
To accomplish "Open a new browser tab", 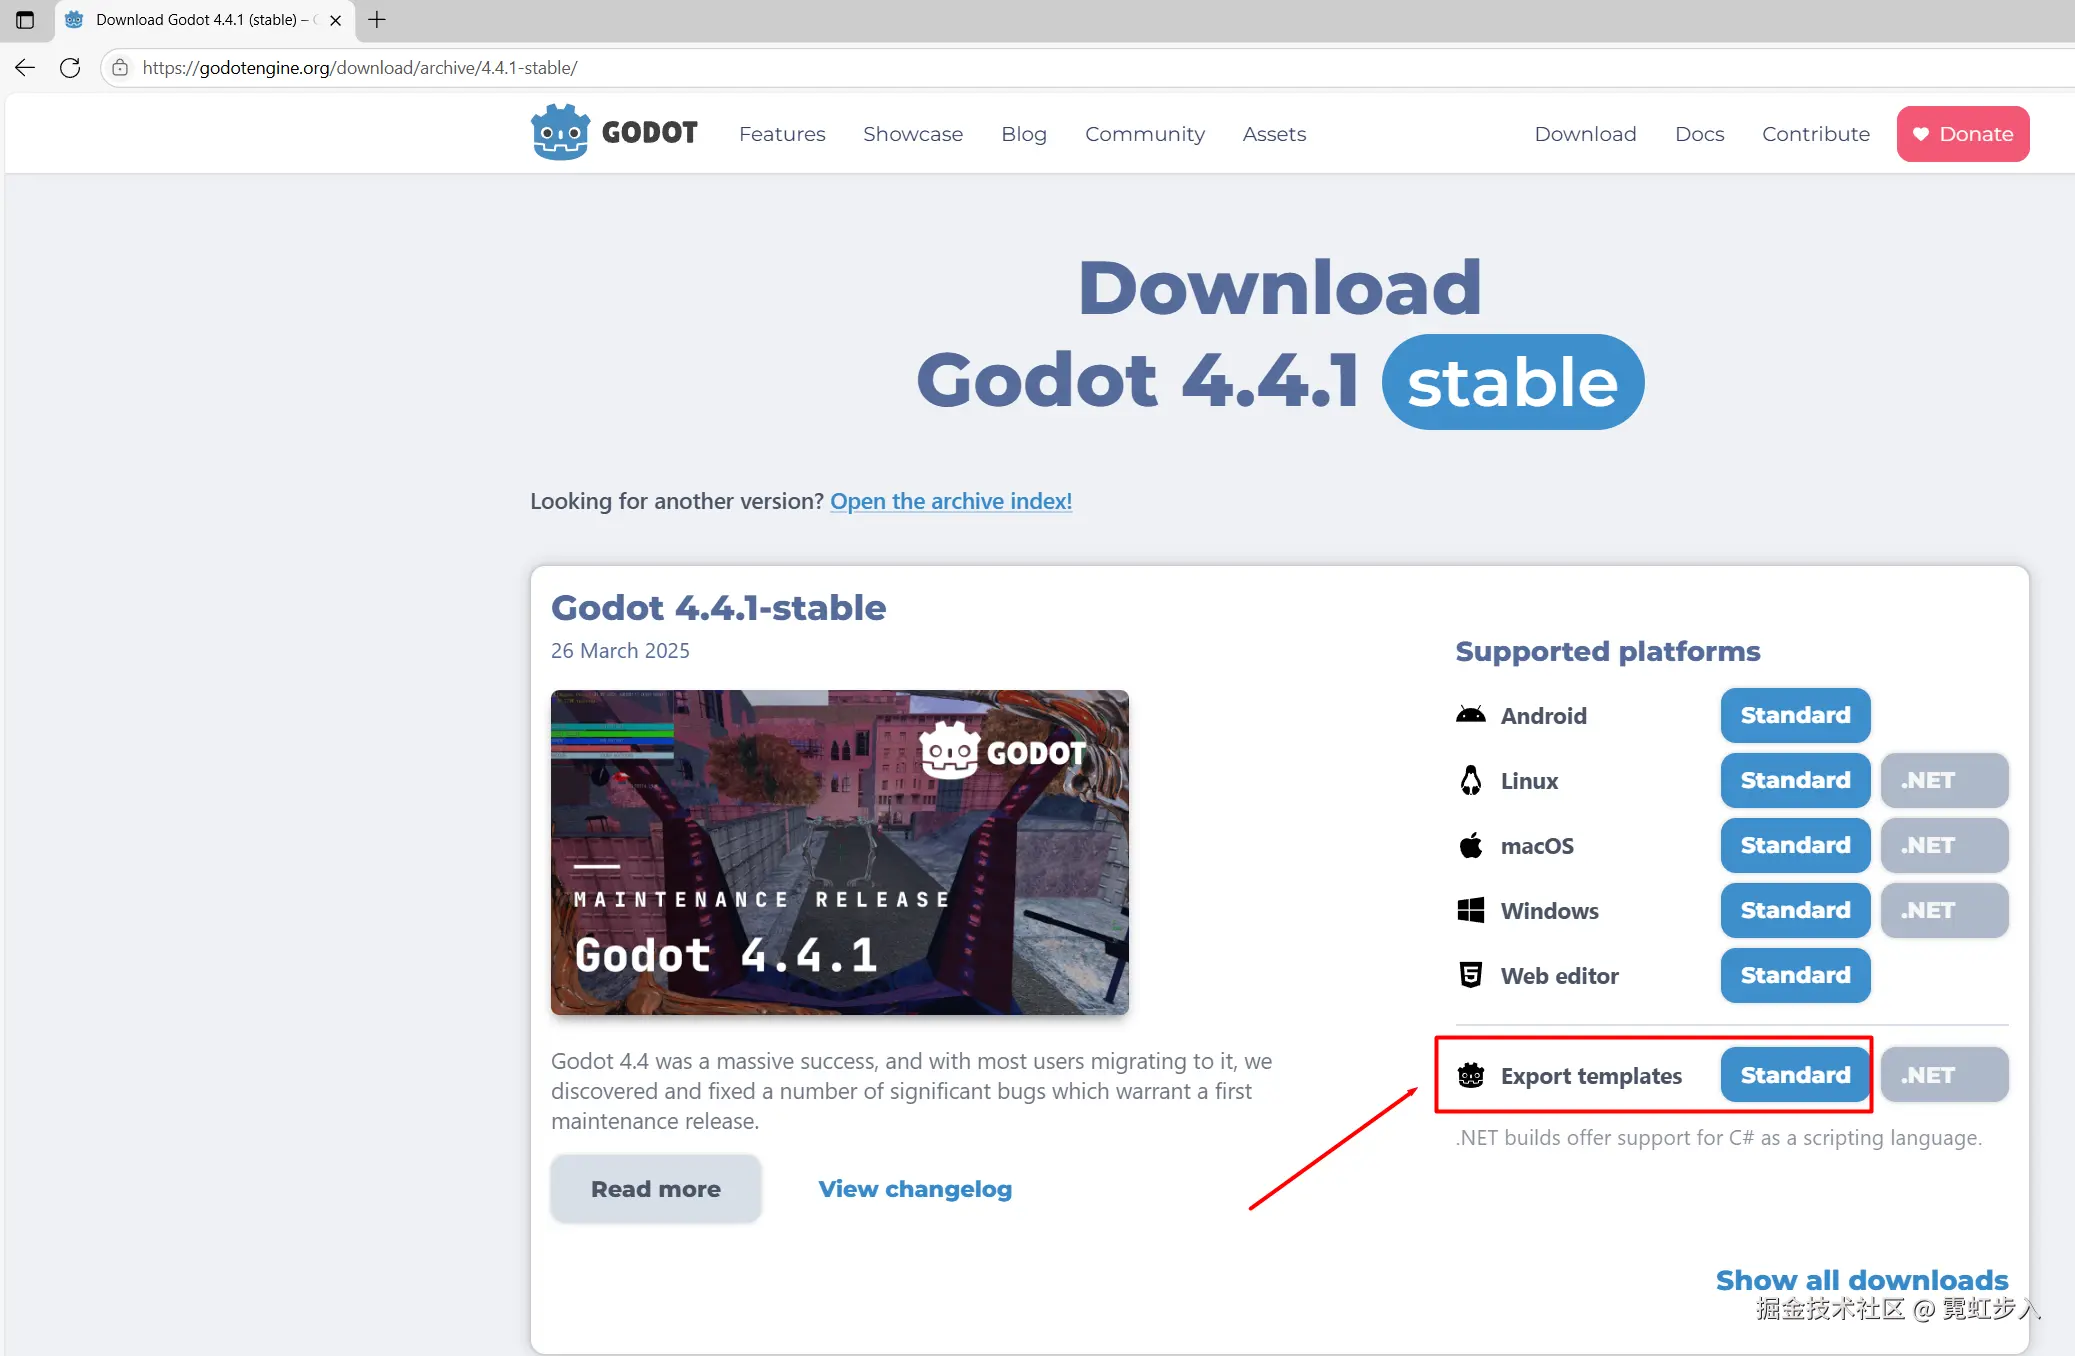I will click(x=377, y=20).
